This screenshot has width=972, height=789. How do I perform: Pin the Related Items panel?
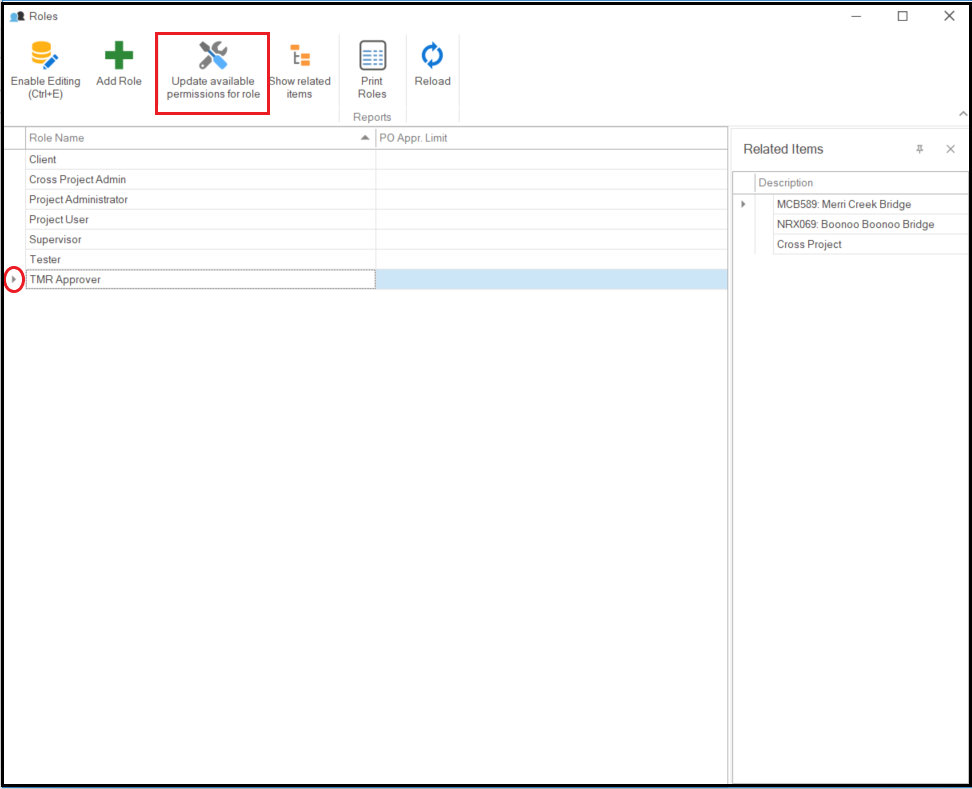pyautogui.click(x=919, y=149)
